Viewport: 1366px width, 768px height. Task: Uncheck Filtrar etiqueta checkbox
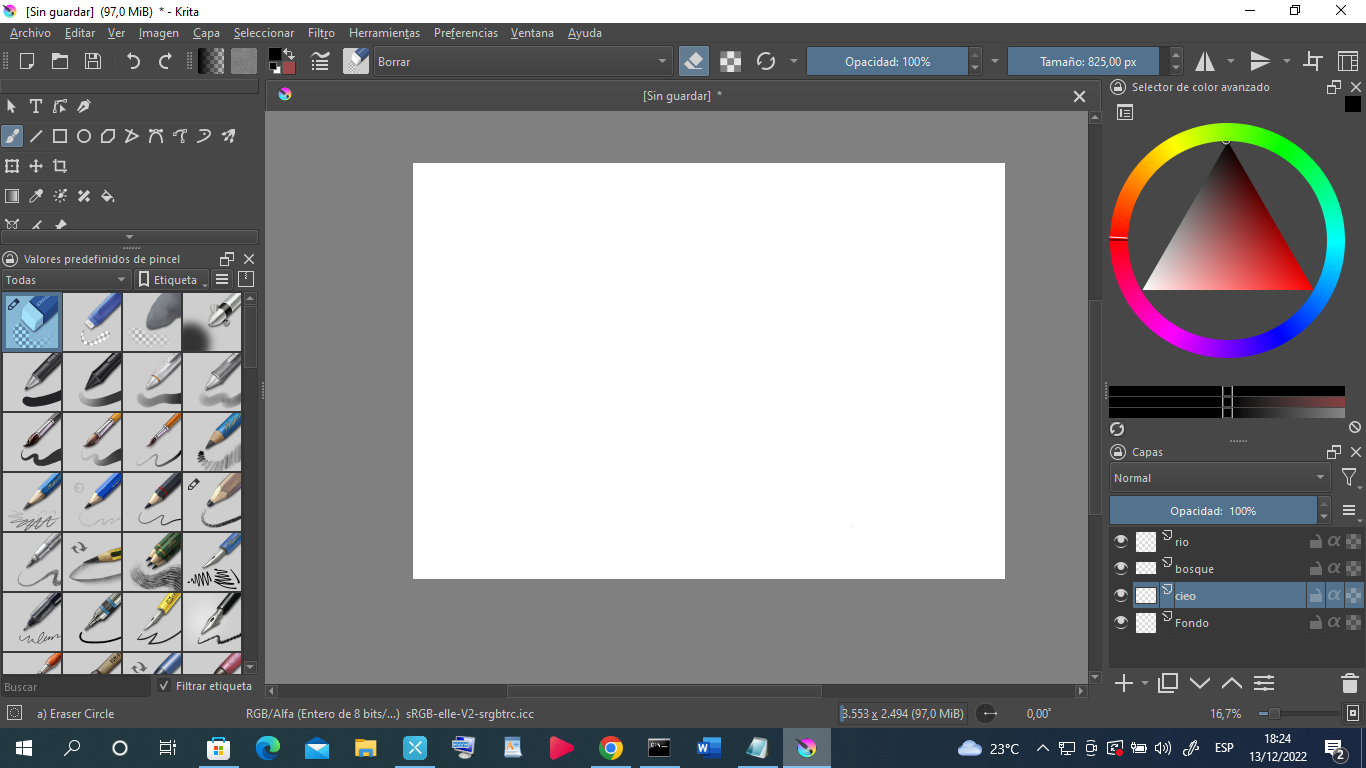(x=165, y=686)
